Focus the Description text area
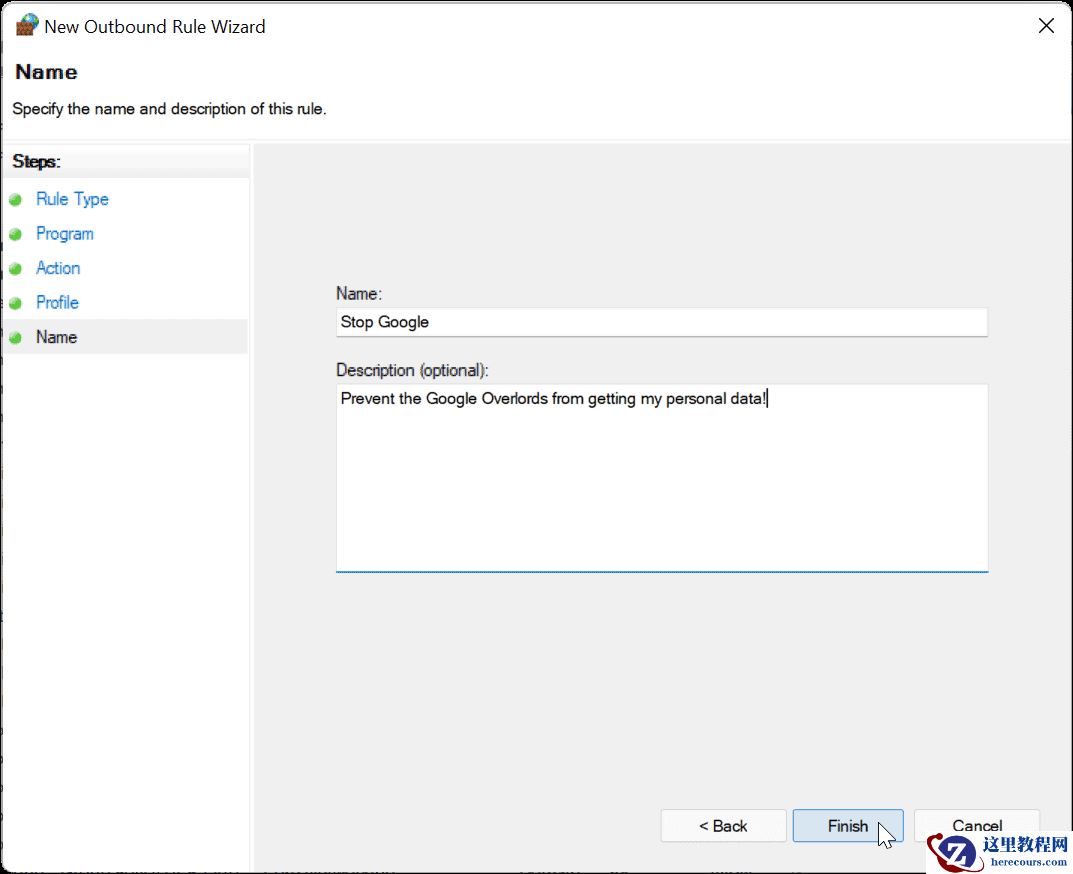Image resolution: width=1073 pixels, height=874 pixels. [x=660, y=478]
